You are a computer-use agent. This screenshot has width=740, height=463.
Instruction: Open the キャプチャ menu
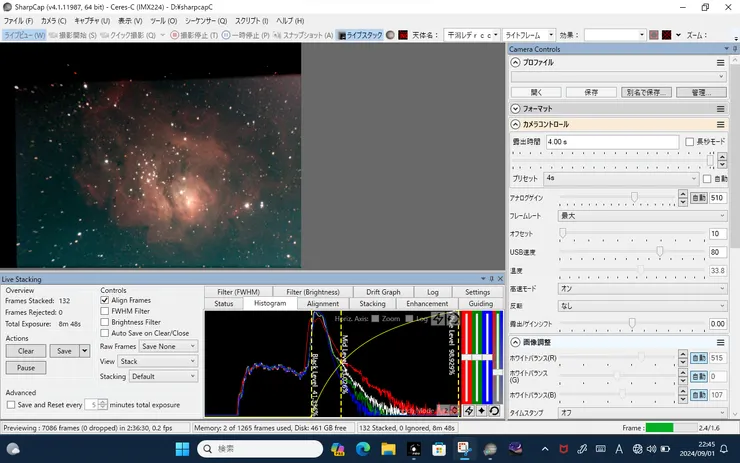[x=92, y=20]
